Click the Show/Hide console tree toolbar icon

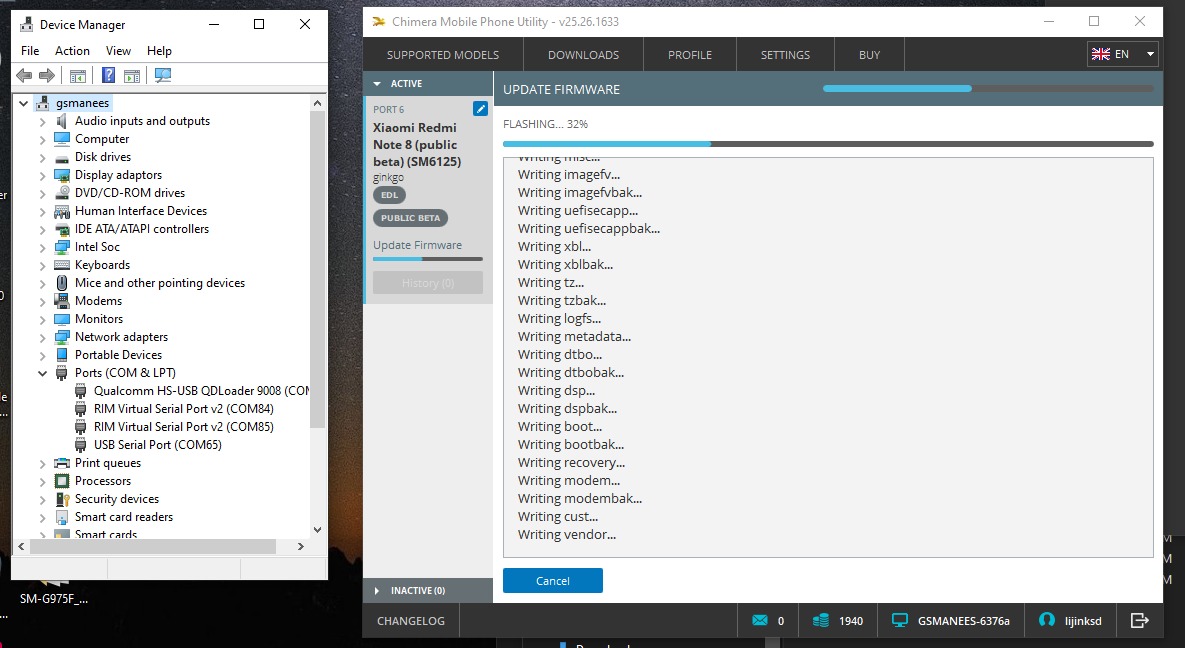[x=78, y=75]
